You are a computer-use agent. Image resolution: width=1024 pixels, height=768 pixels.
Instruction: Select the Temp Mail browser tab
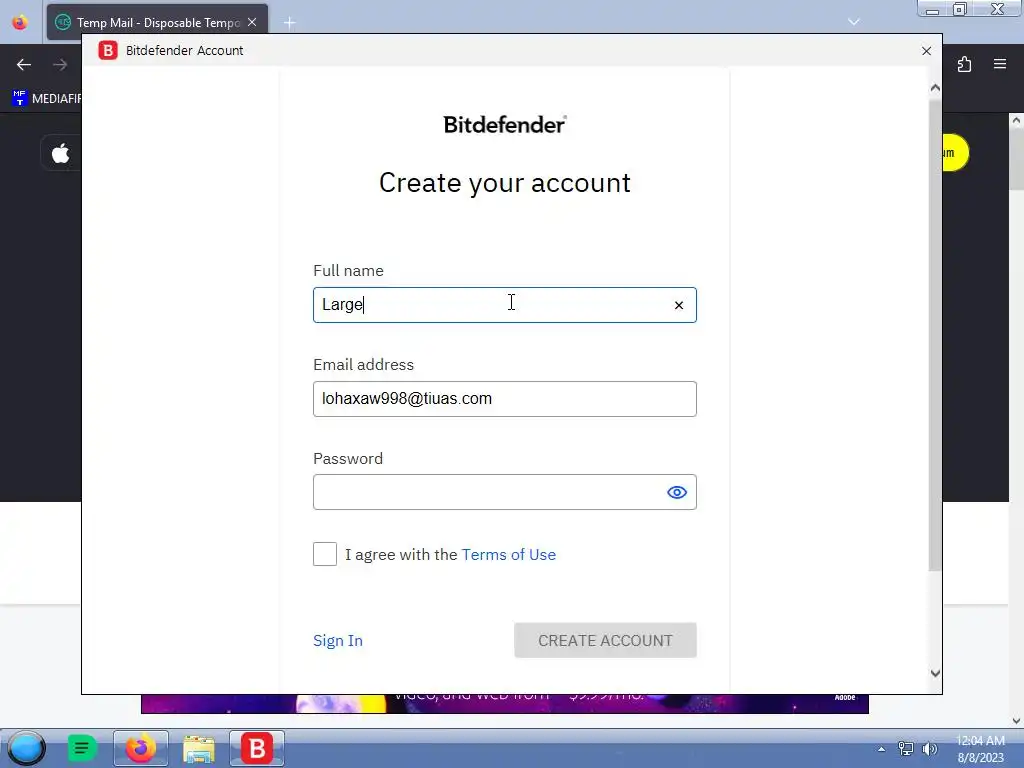click(x=157, y=22)
